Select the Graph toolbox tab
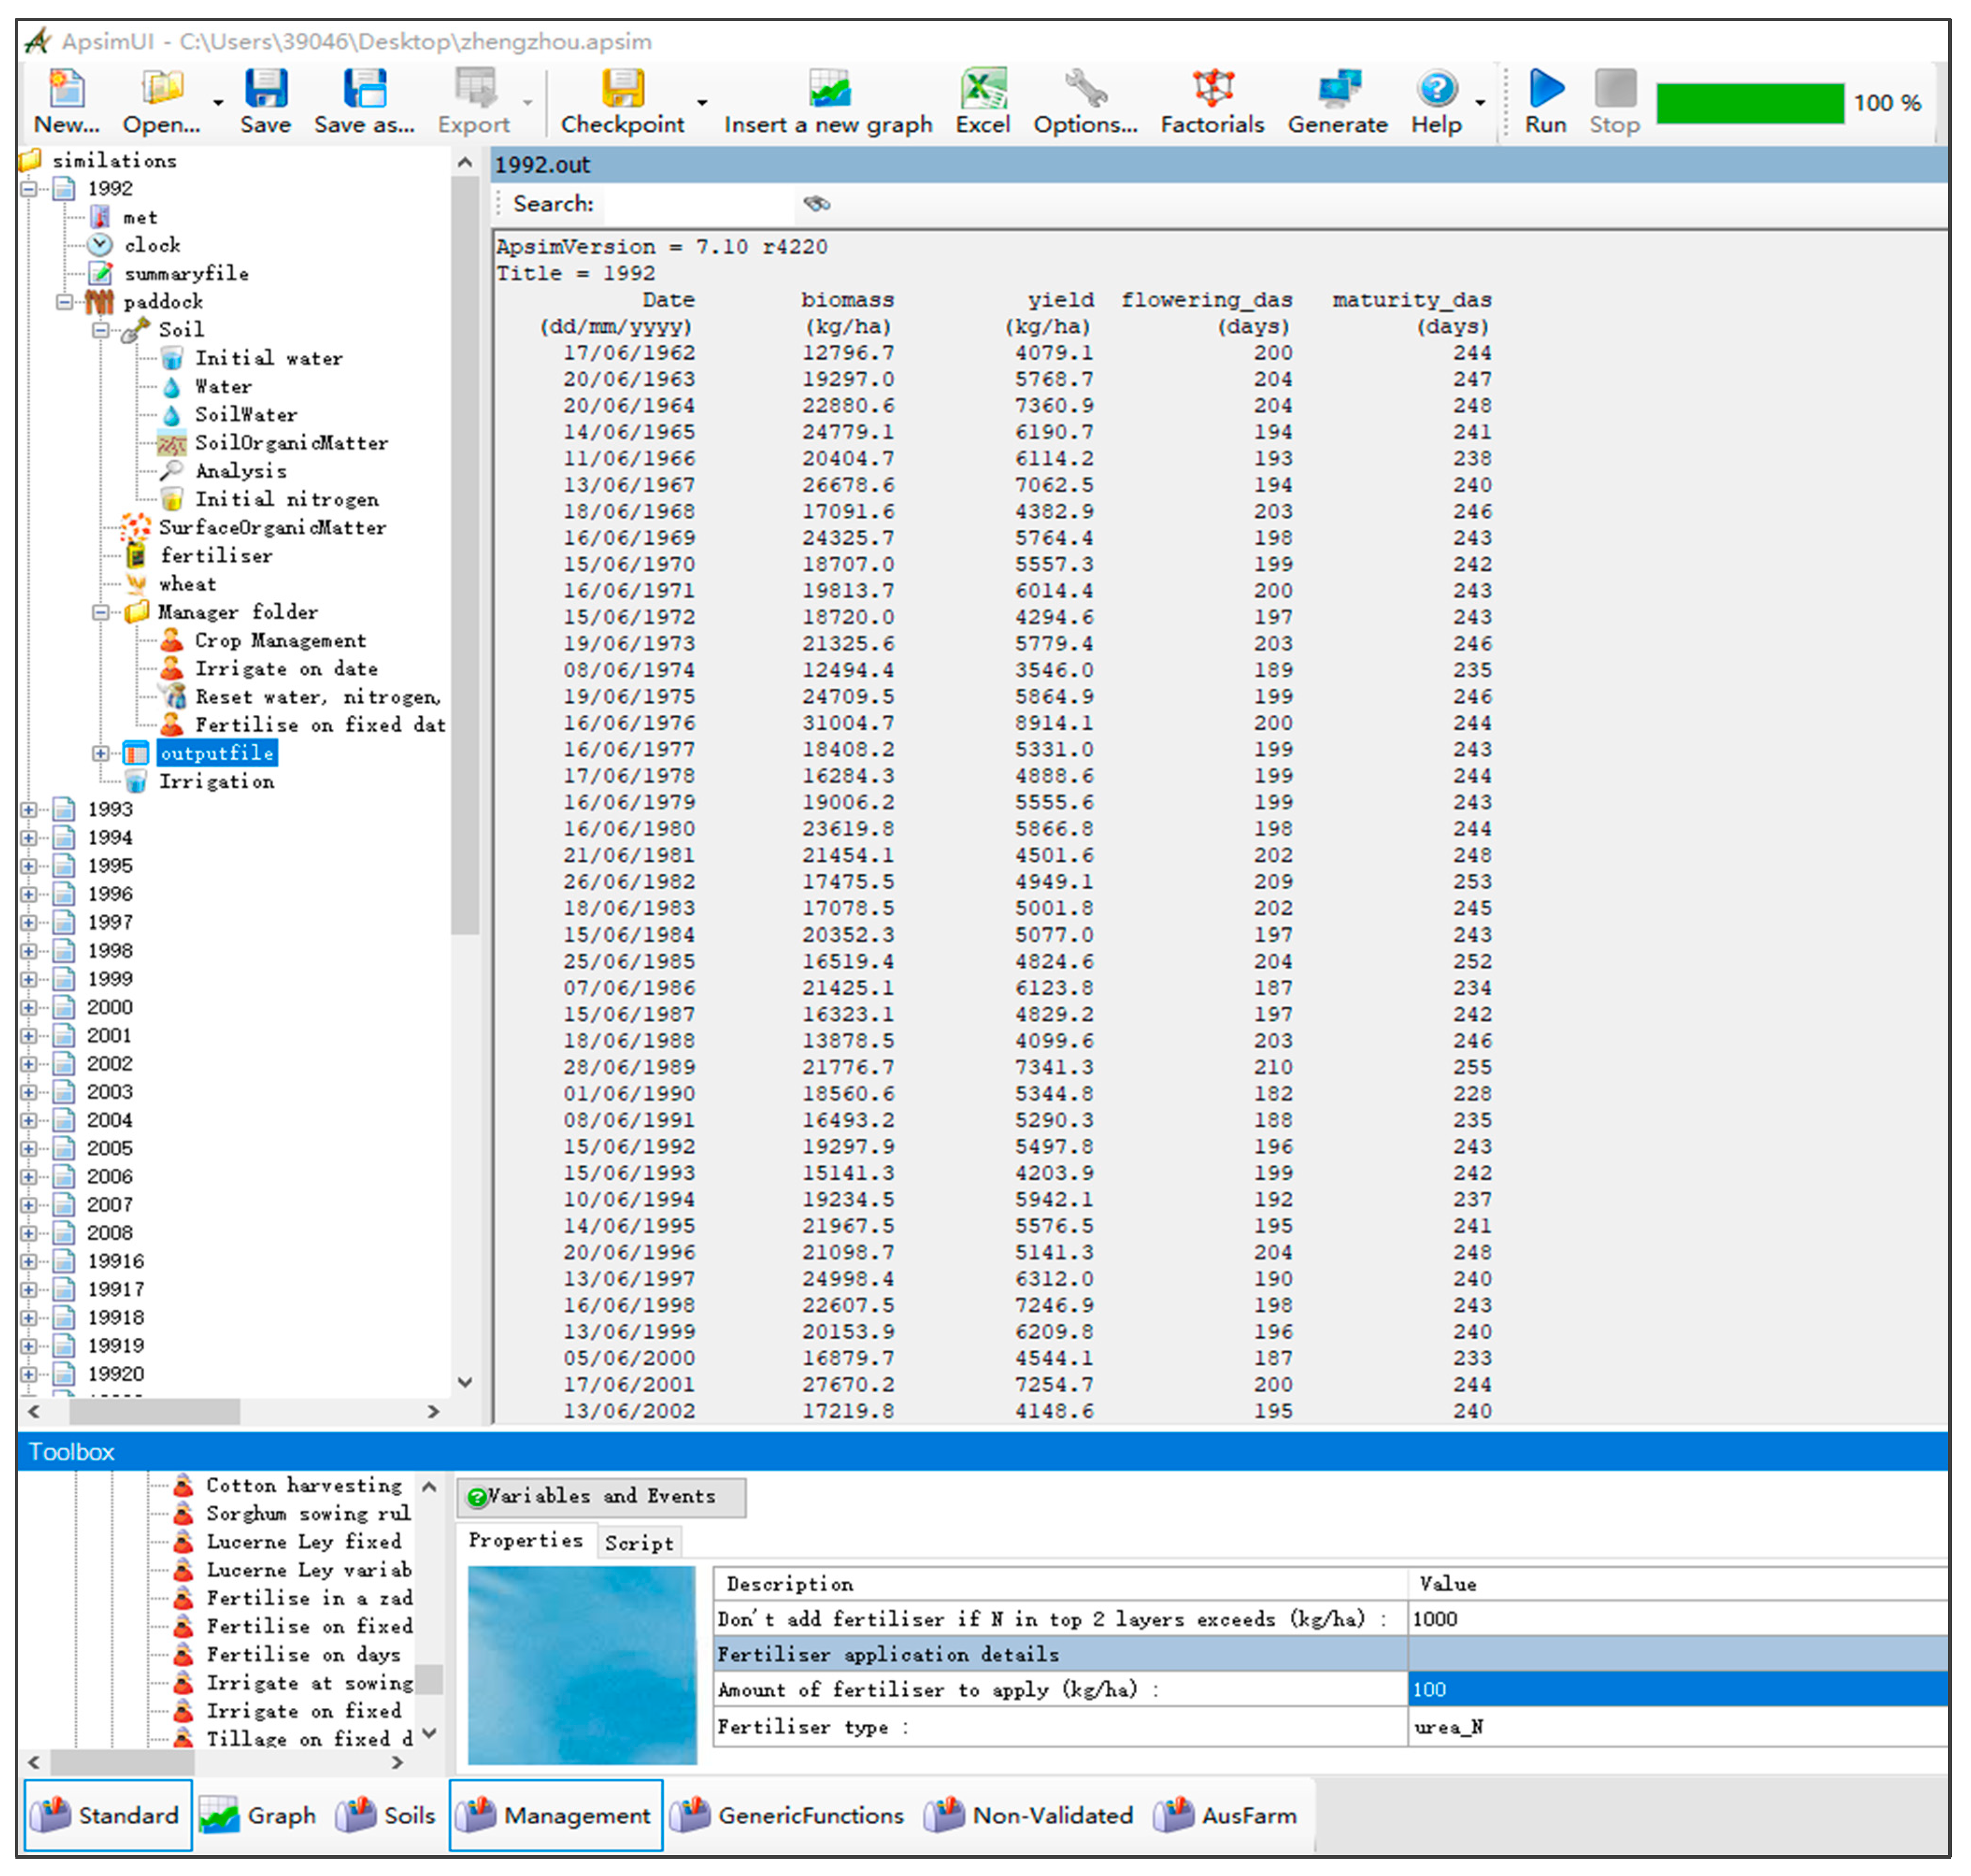 [x=259, y=1815]
